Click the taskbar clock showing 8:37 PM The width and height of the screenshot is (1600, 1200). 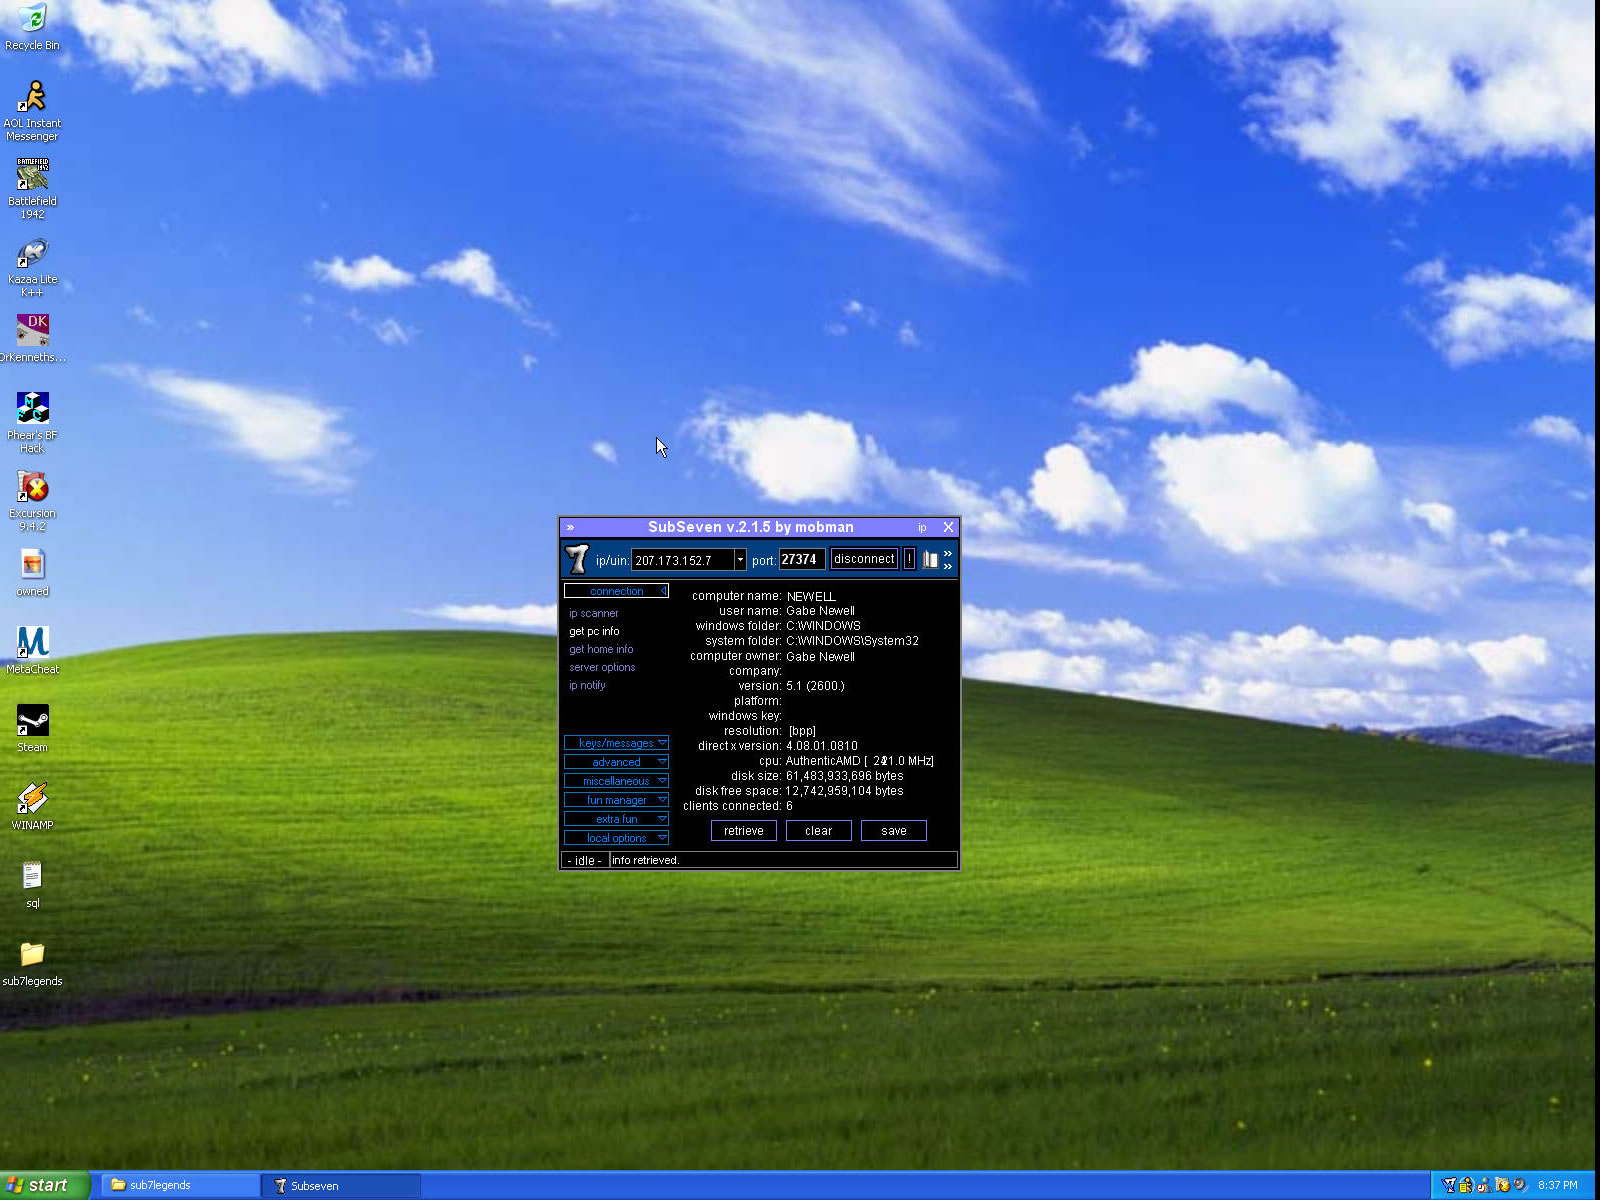pos(1558,1185)
